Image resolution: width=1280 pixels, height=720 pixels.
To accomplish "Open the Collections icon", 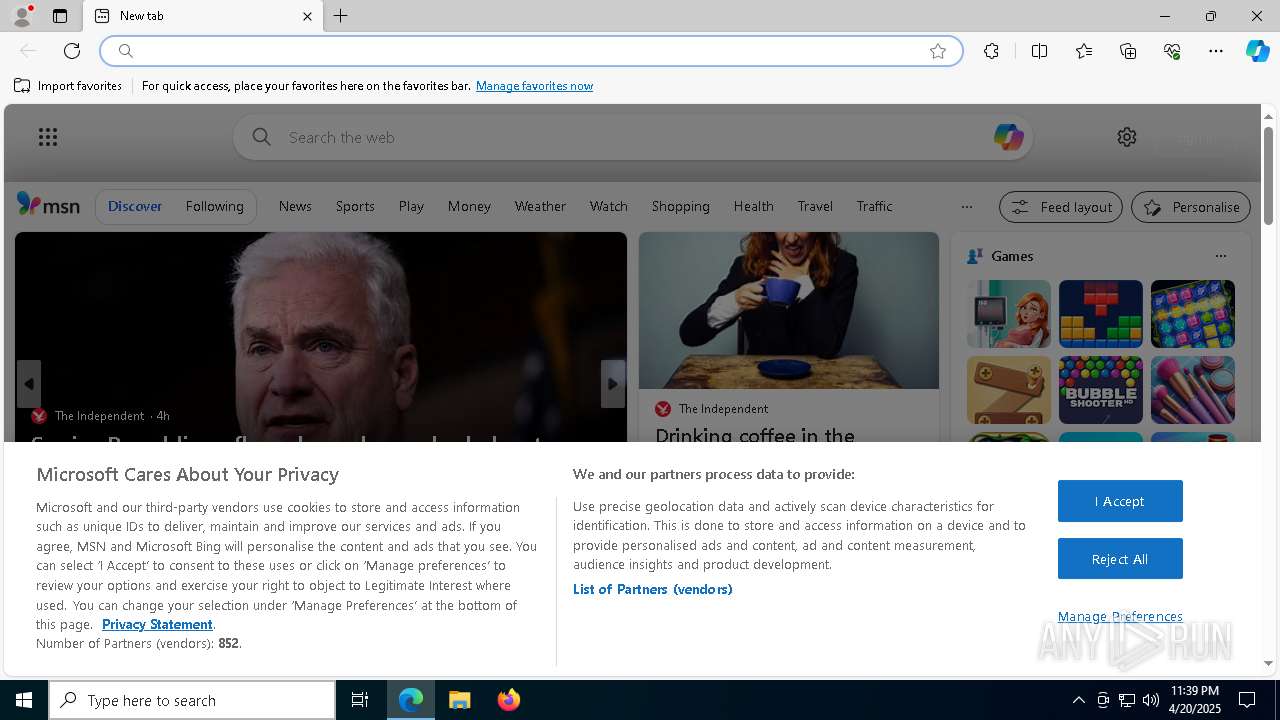I will (x=1128, y=51).
